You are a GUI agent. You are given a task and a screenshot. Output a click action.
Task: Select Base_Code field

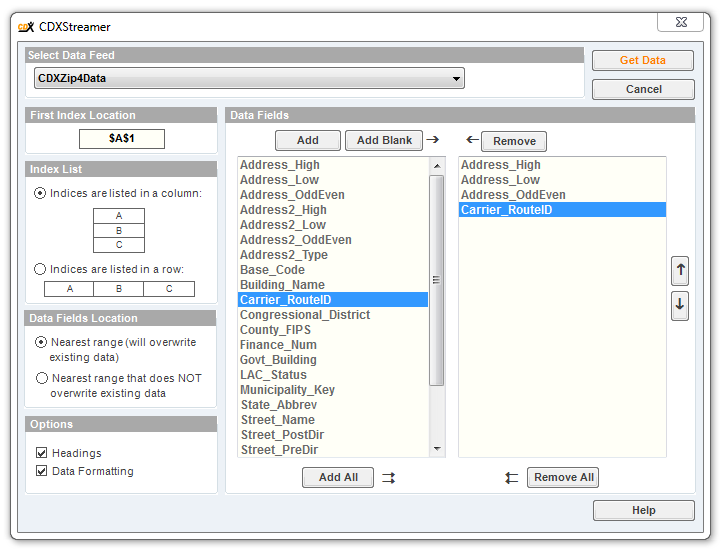click(333, 269)
